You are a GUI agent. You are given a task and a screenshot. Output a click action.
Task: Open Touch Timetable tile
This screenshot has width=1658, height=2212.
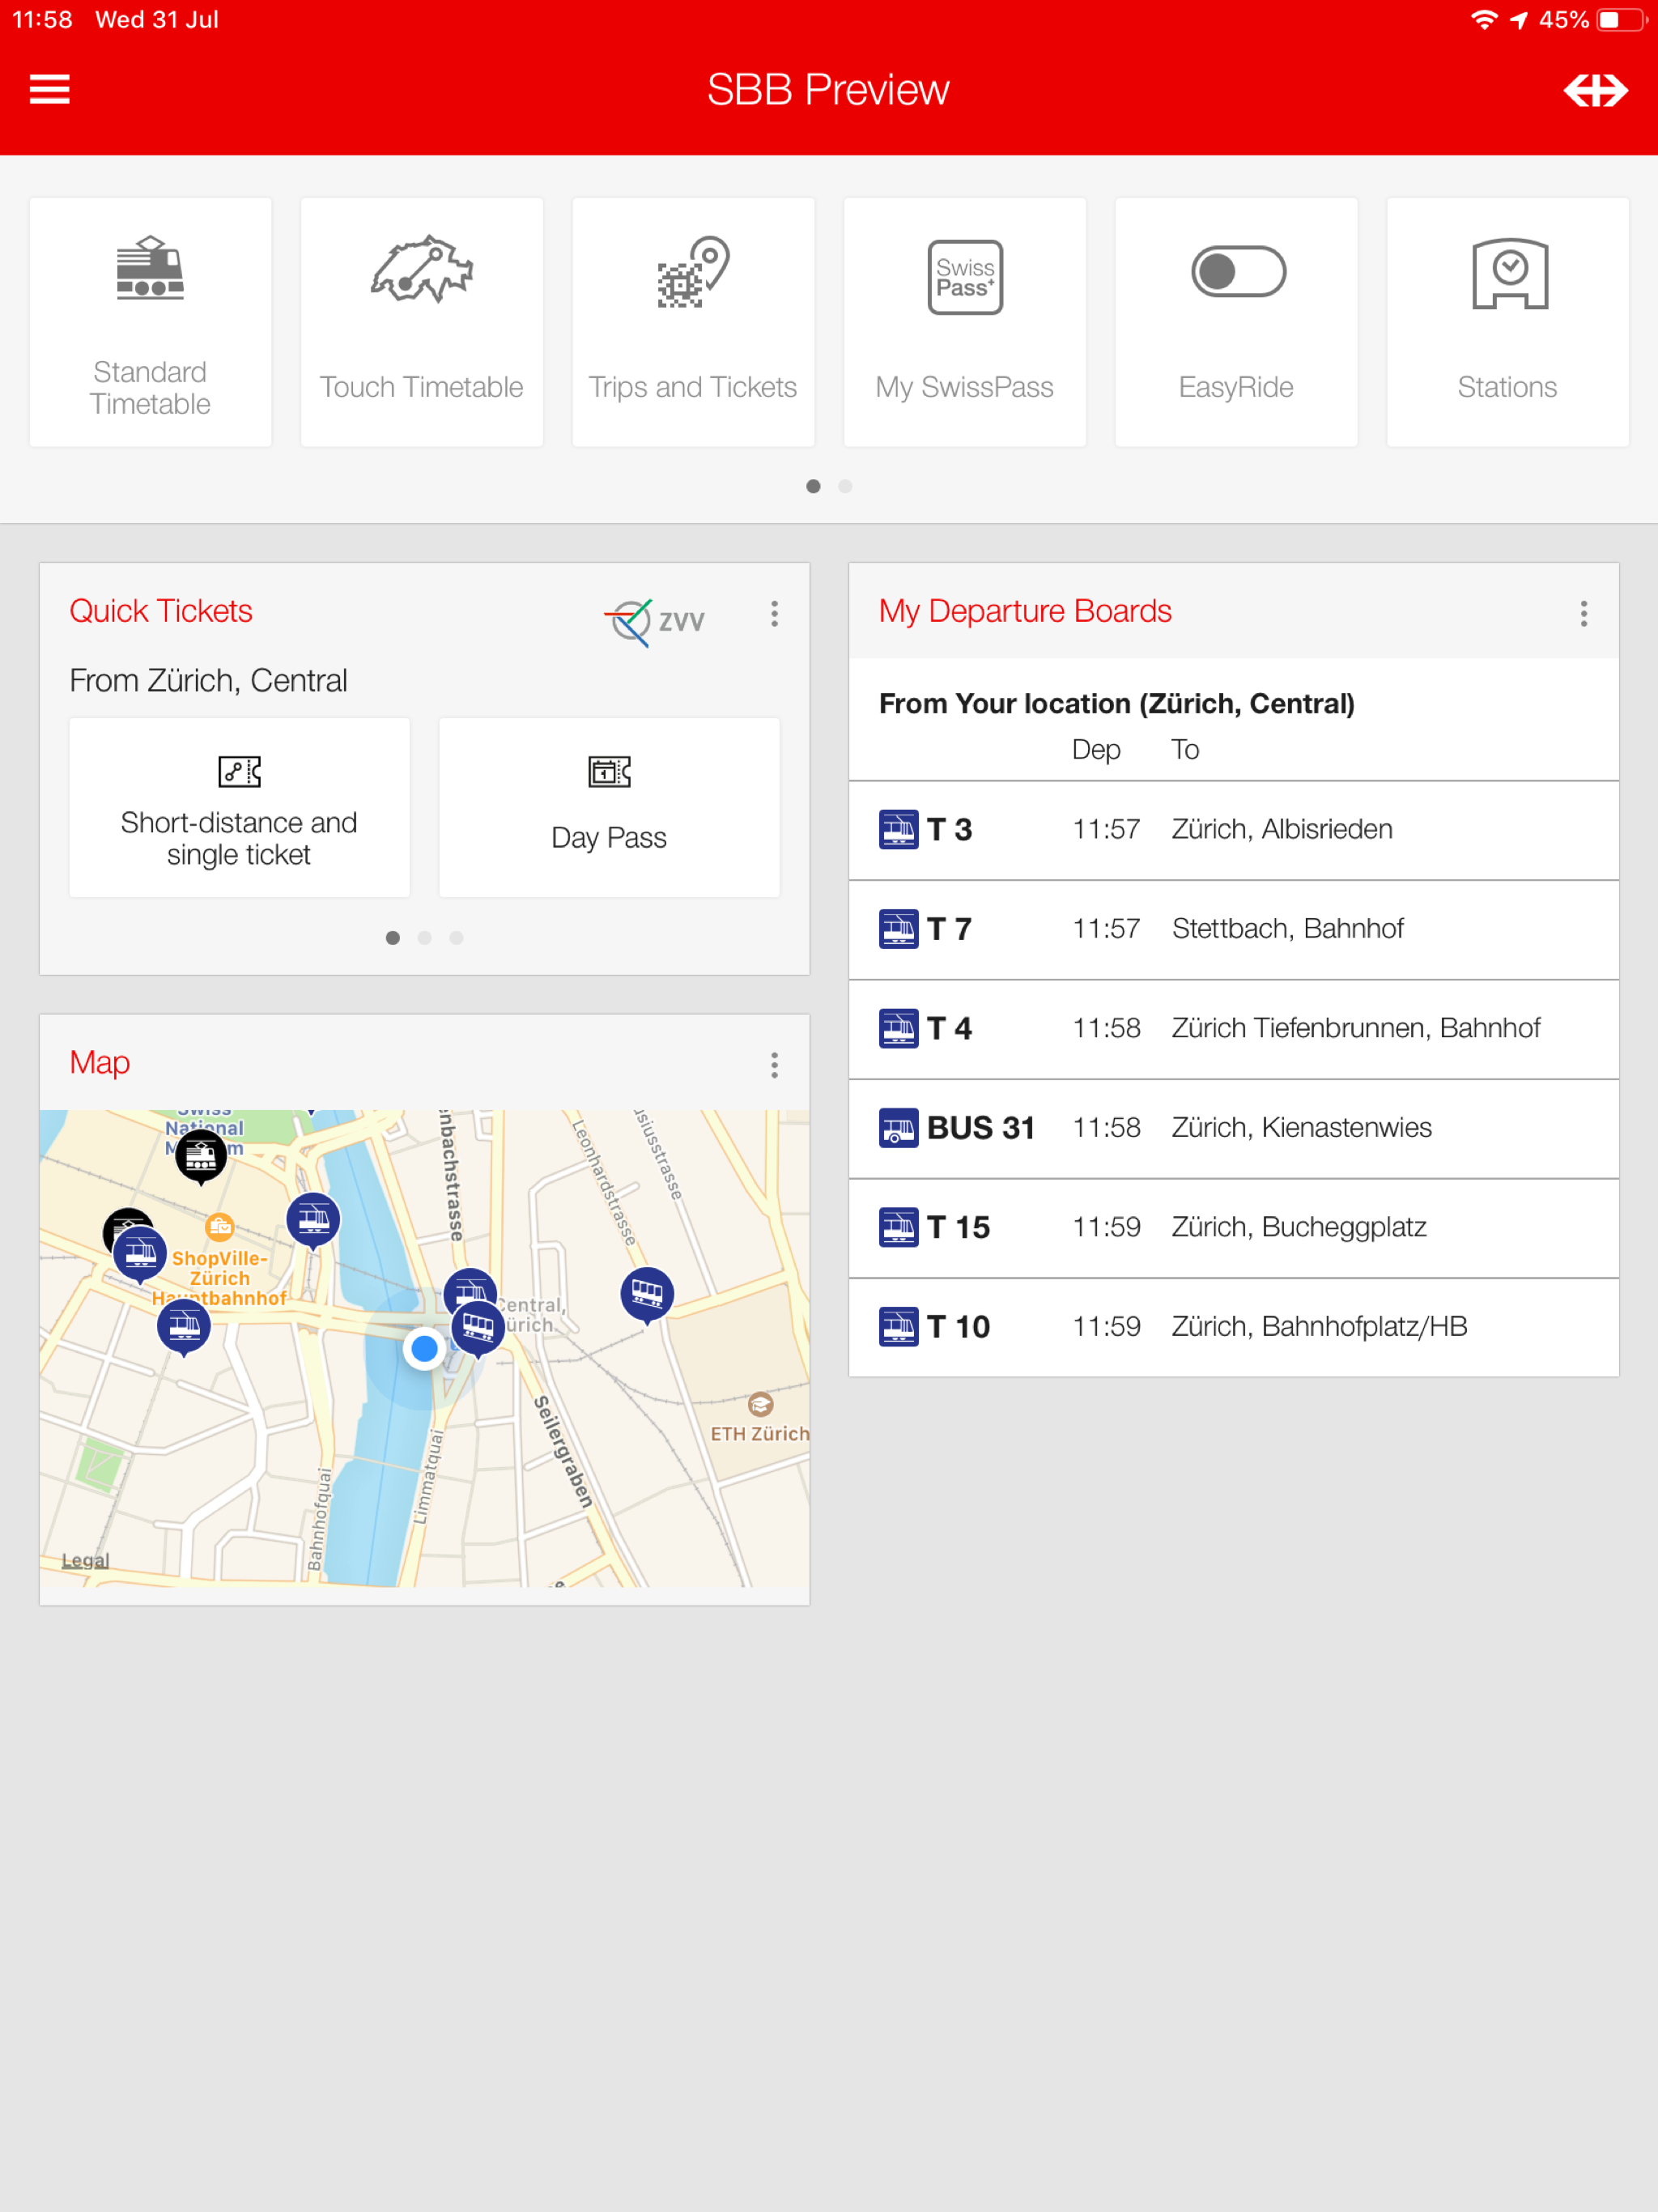(x=421, y=322)
